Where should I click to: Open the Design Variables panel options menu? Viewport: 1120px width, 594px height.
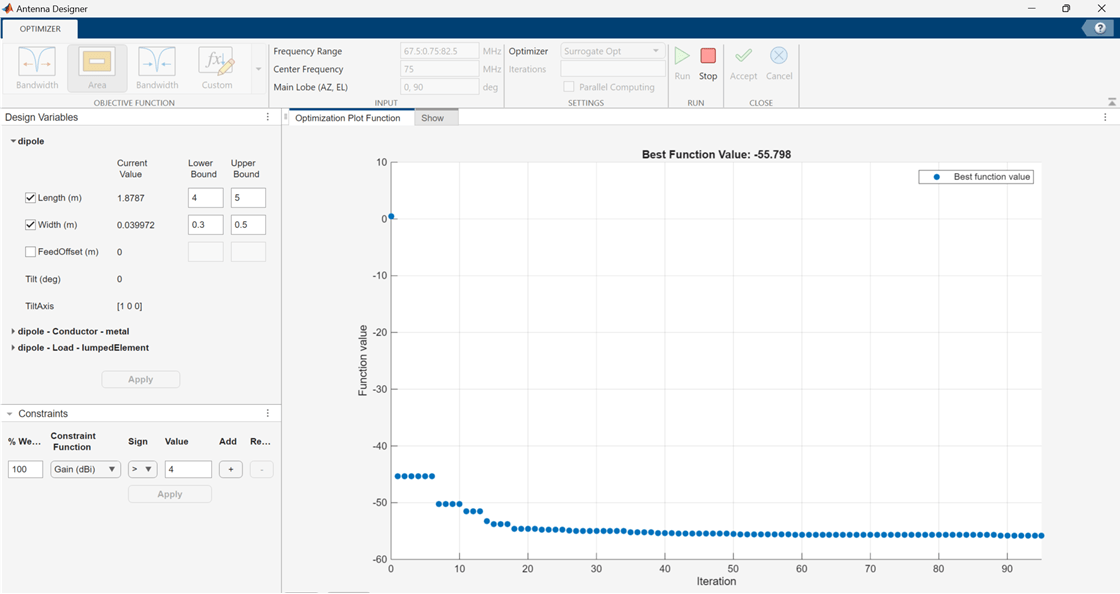268,117
